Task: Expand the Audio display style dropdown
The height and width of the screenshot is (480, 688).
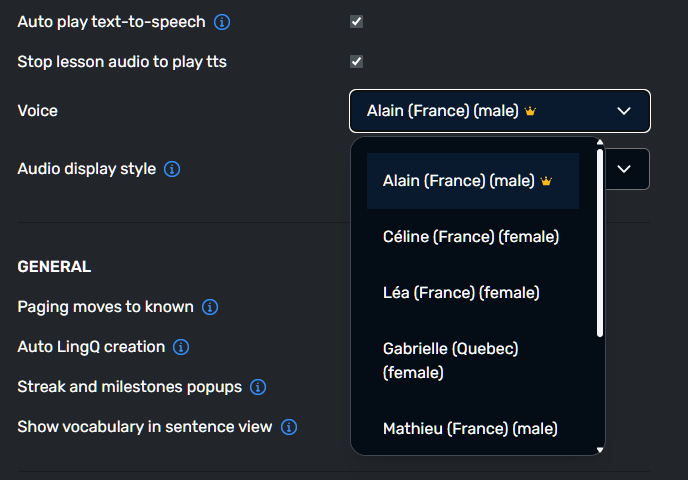Action: tap(624, 169)
